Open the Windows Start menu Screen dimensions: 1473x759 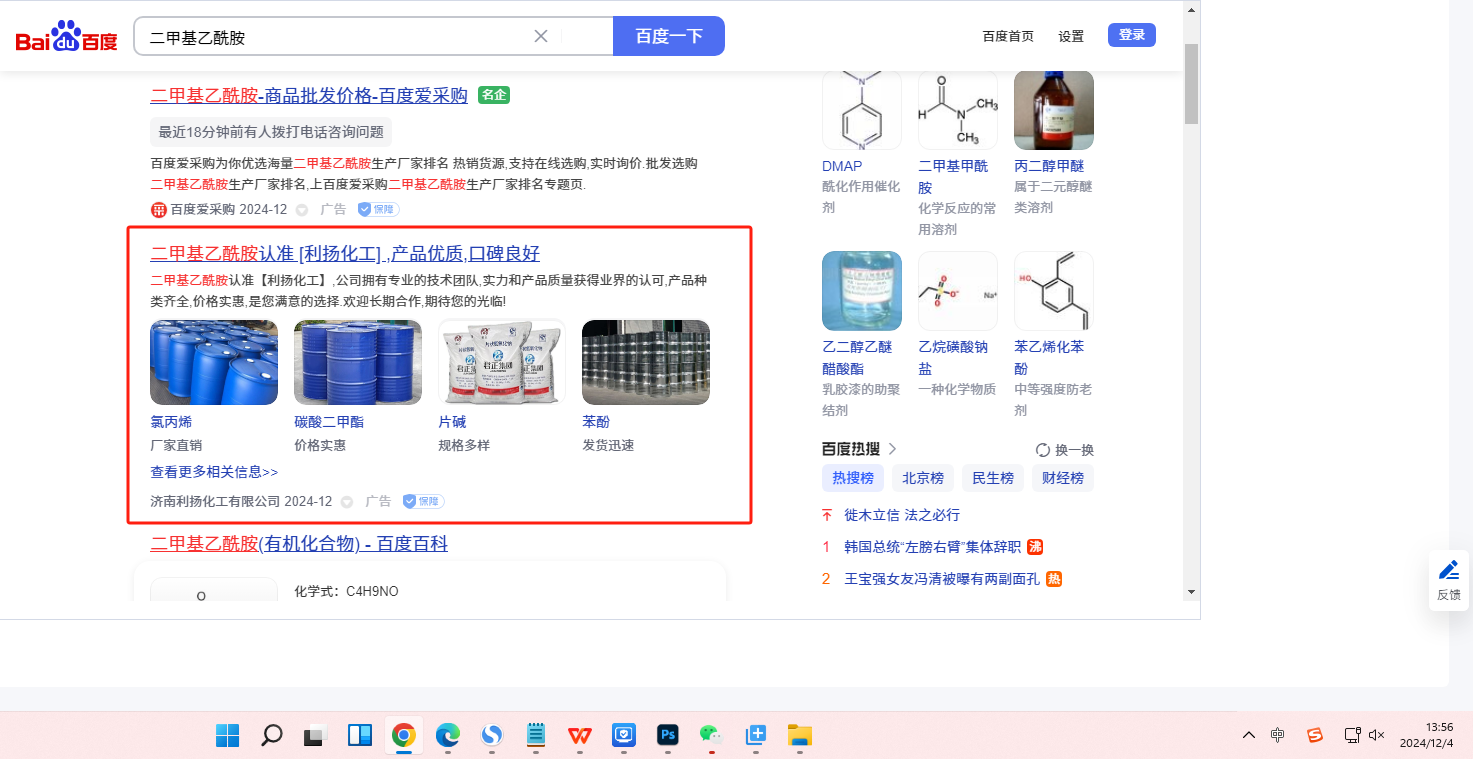pos(228,736)
